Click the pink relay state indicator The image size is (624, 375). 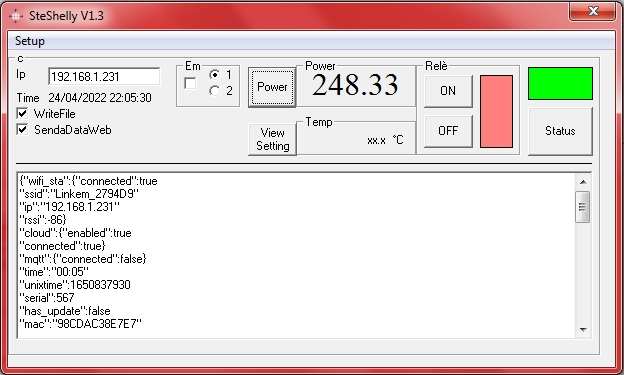tap(496, 111)
